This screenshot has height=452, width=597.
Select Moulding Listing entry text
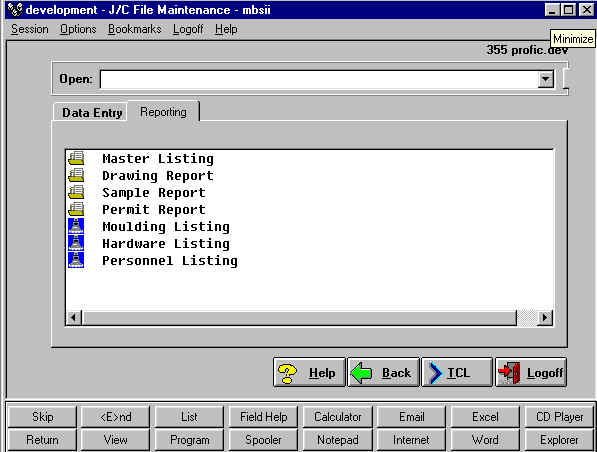tap(166, 227)
